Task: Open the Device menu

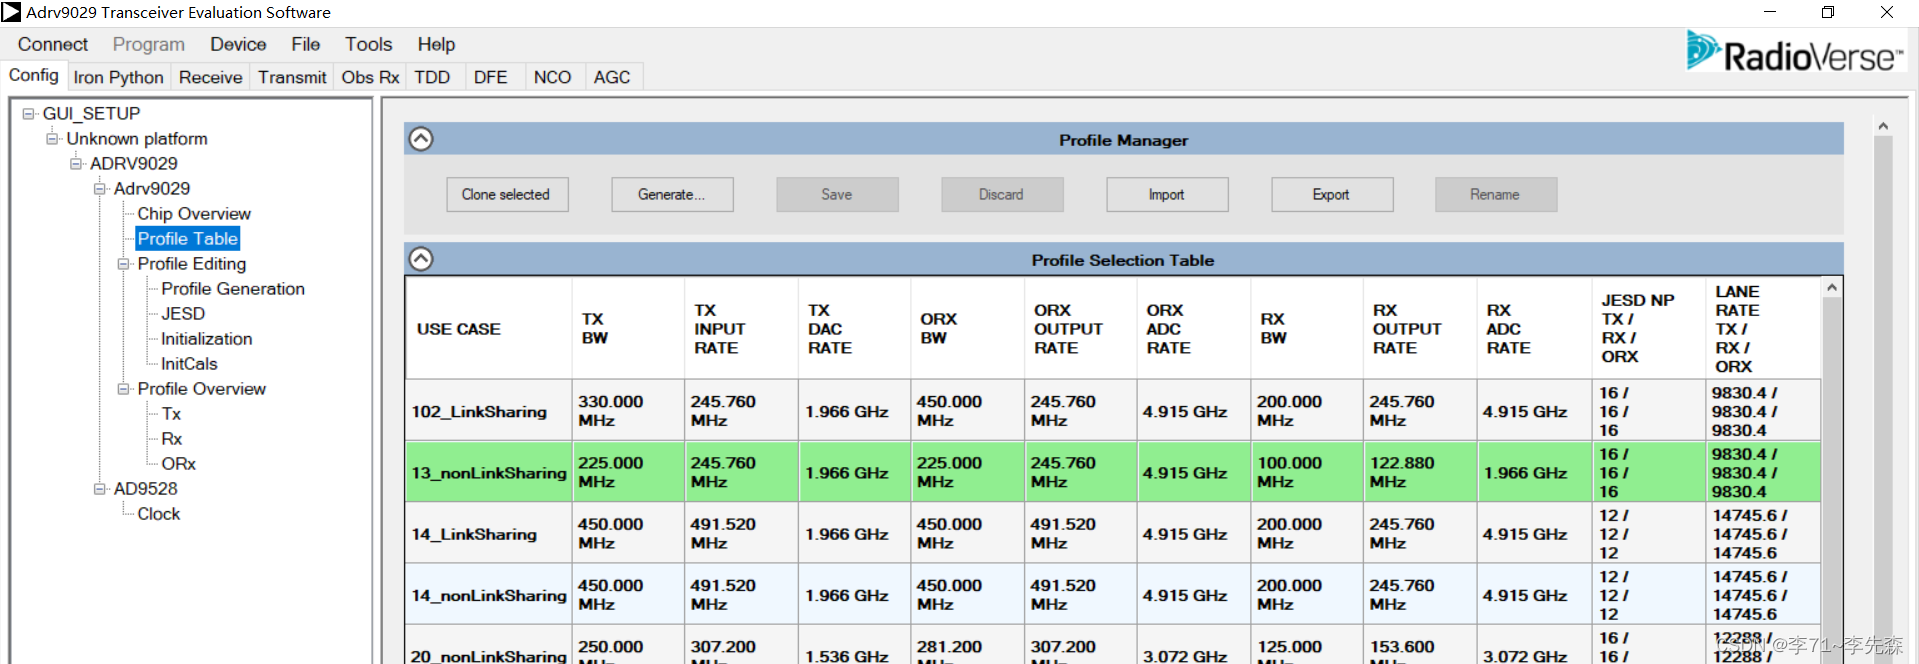Action: coord(238,44)
